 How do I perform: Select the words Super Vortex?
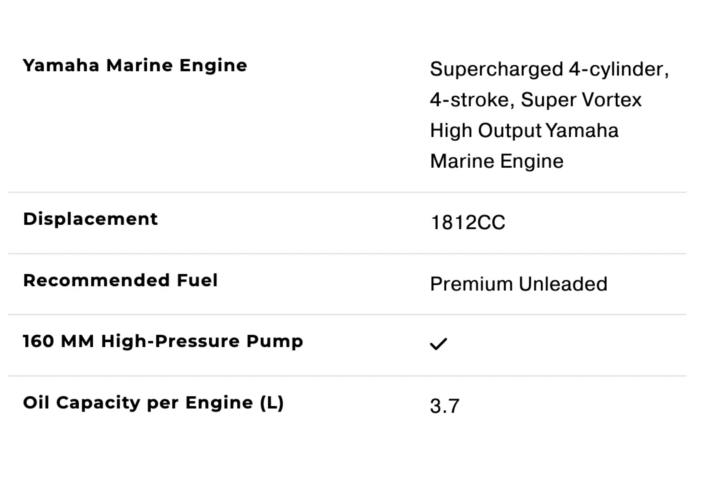(x=581, y=100)
